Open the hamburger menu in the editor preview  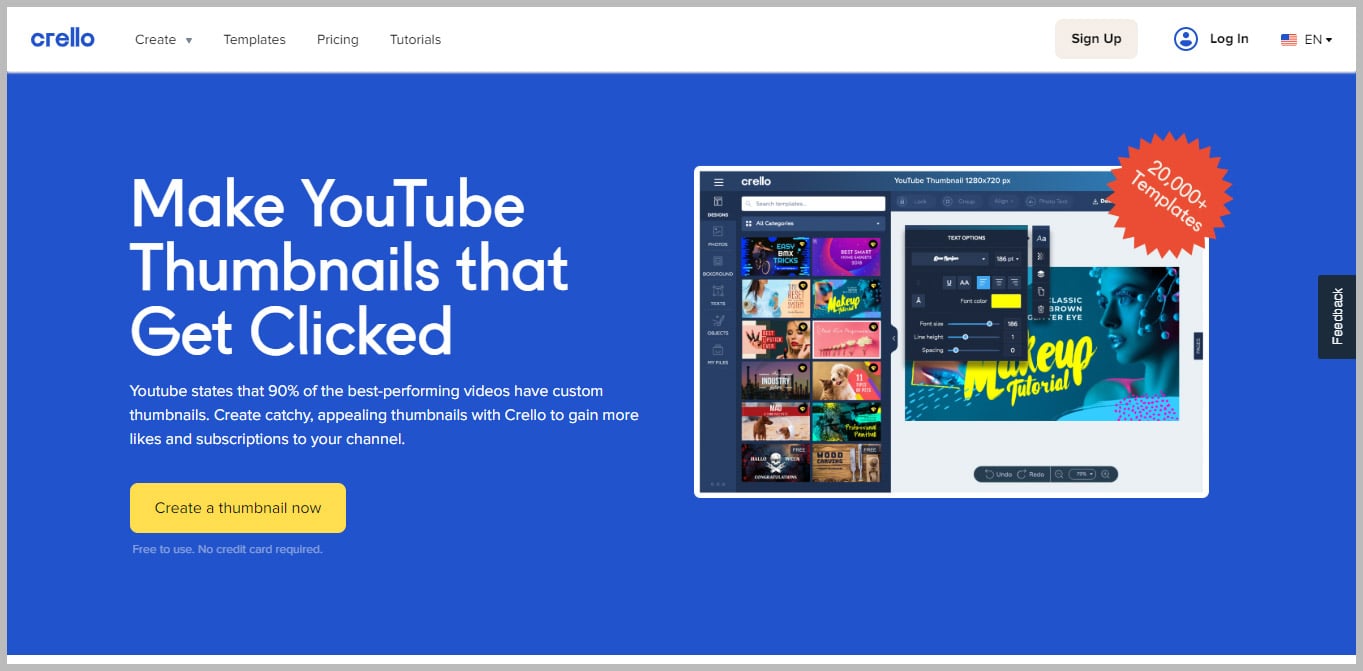719,182
